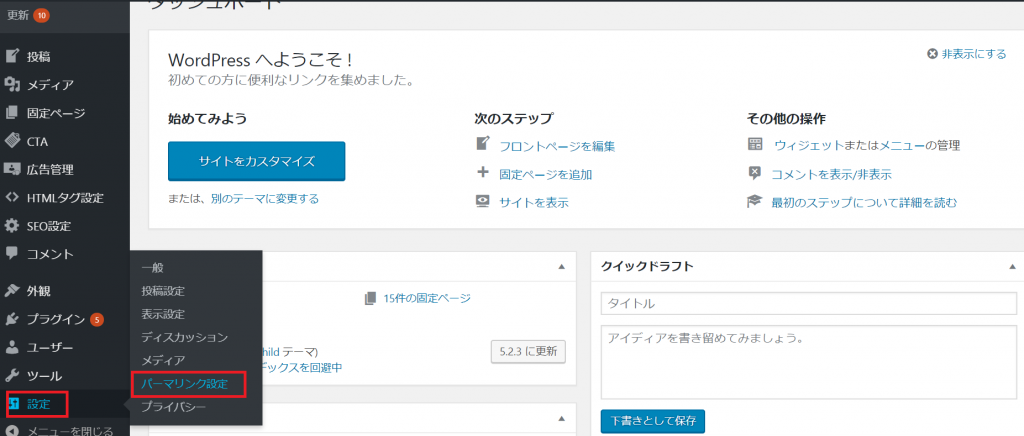The image size is (1024, 436).
Task: Click the プラグイン plug icon
Action: coord(12,319)
